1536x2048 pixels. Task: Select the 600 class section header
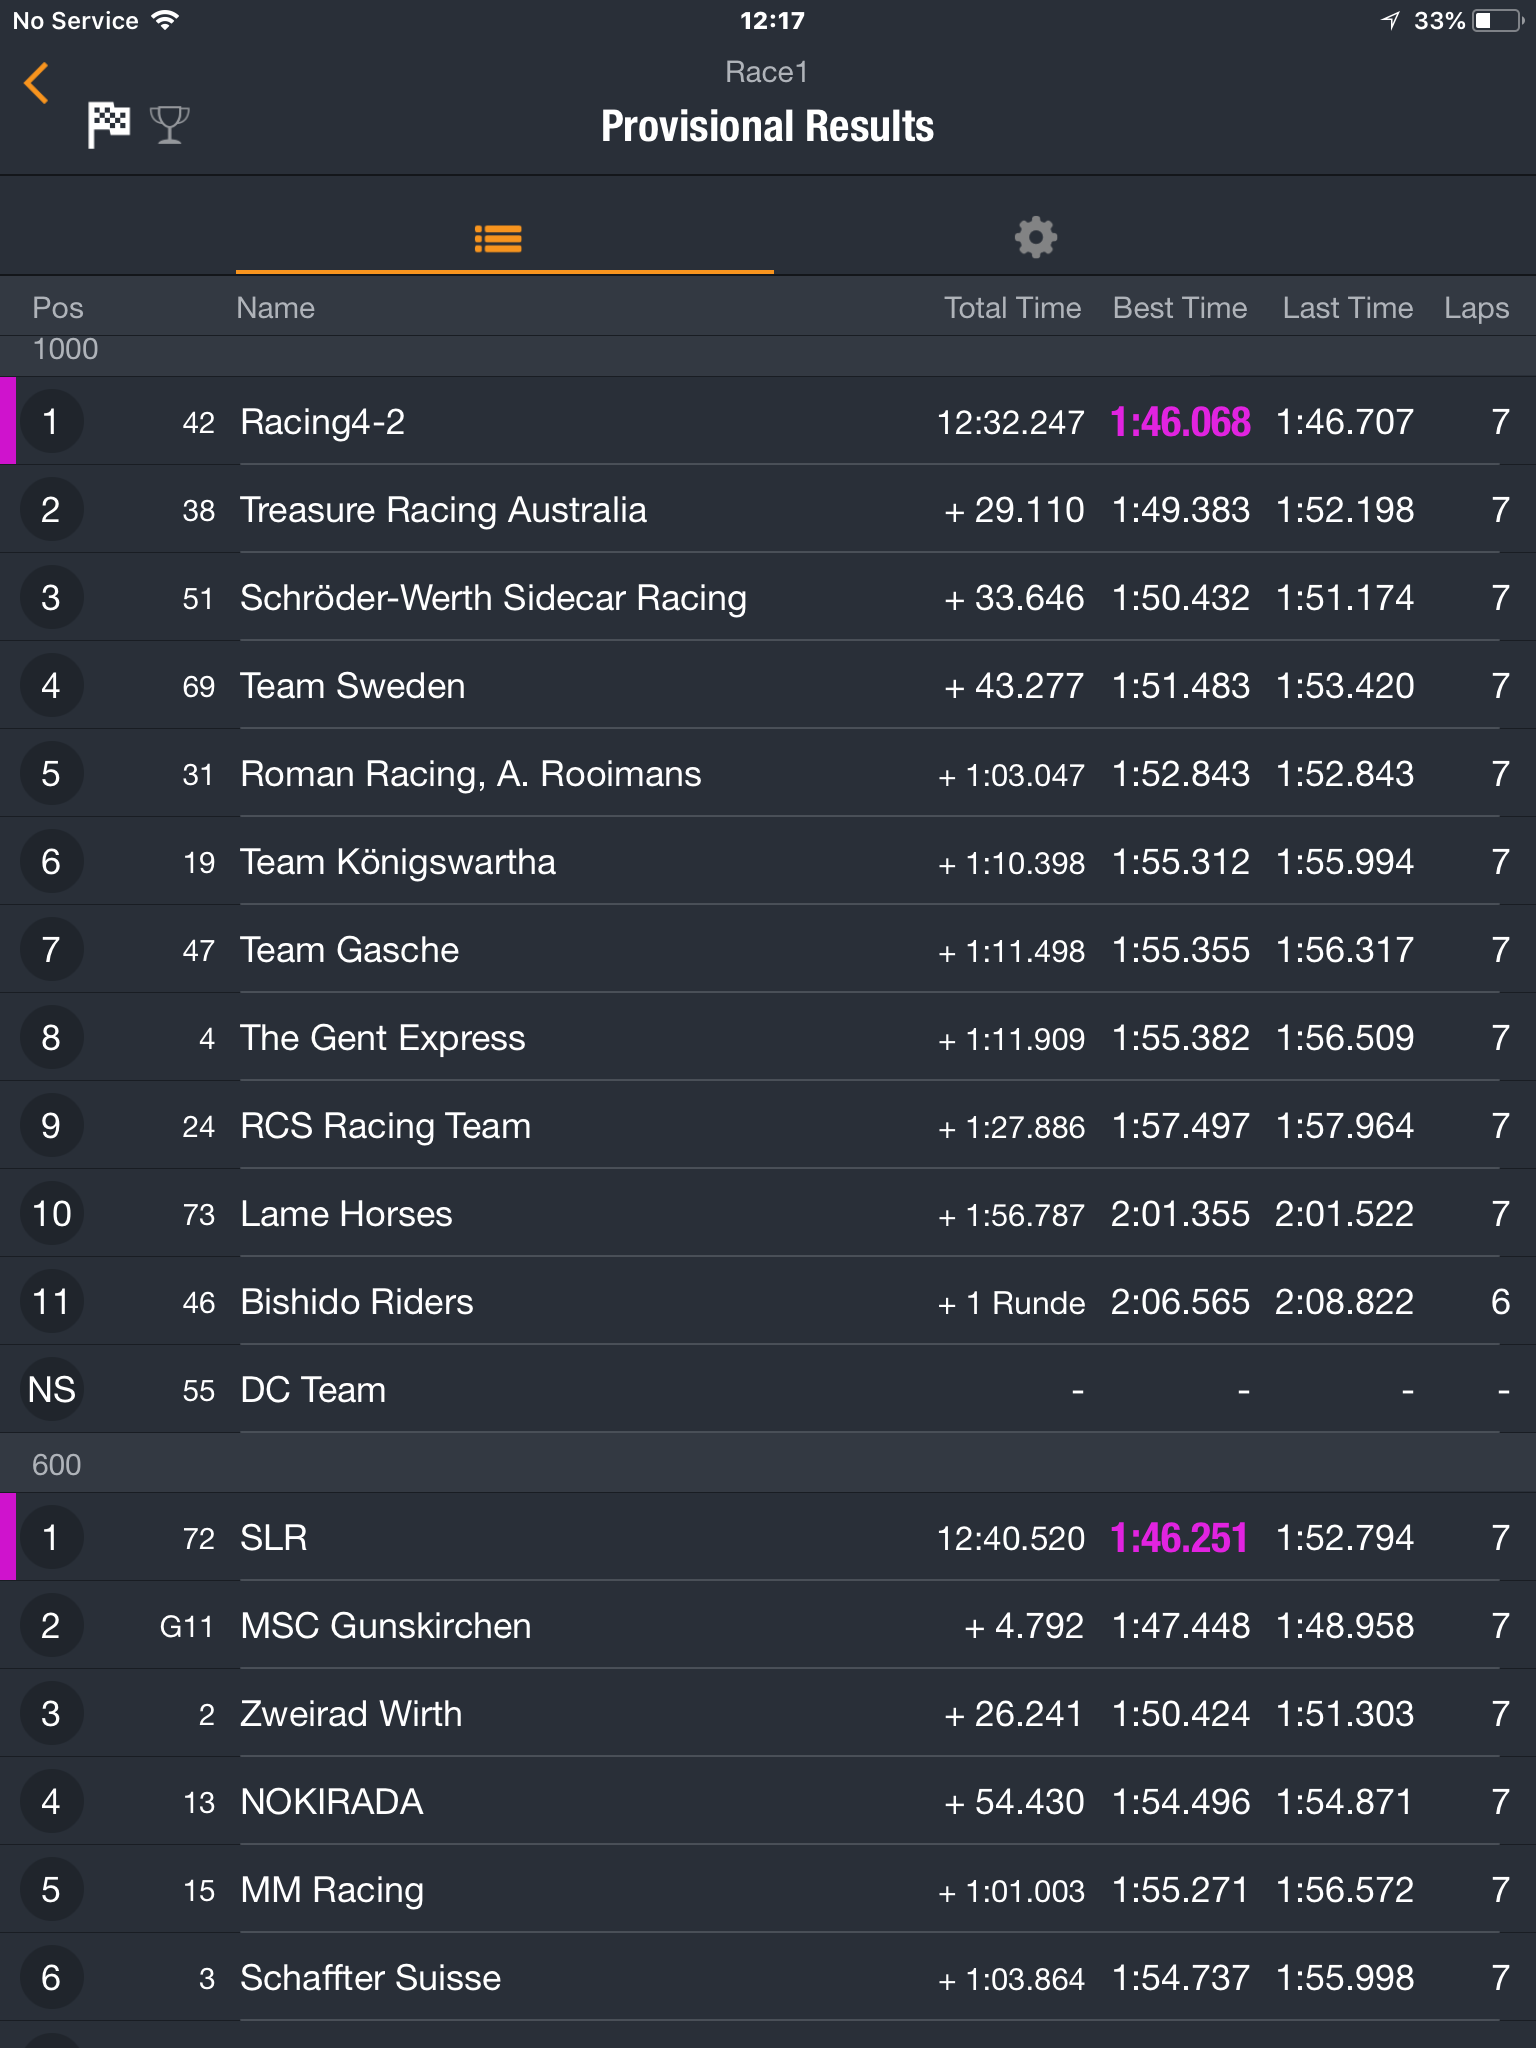tap(768, 1464)
